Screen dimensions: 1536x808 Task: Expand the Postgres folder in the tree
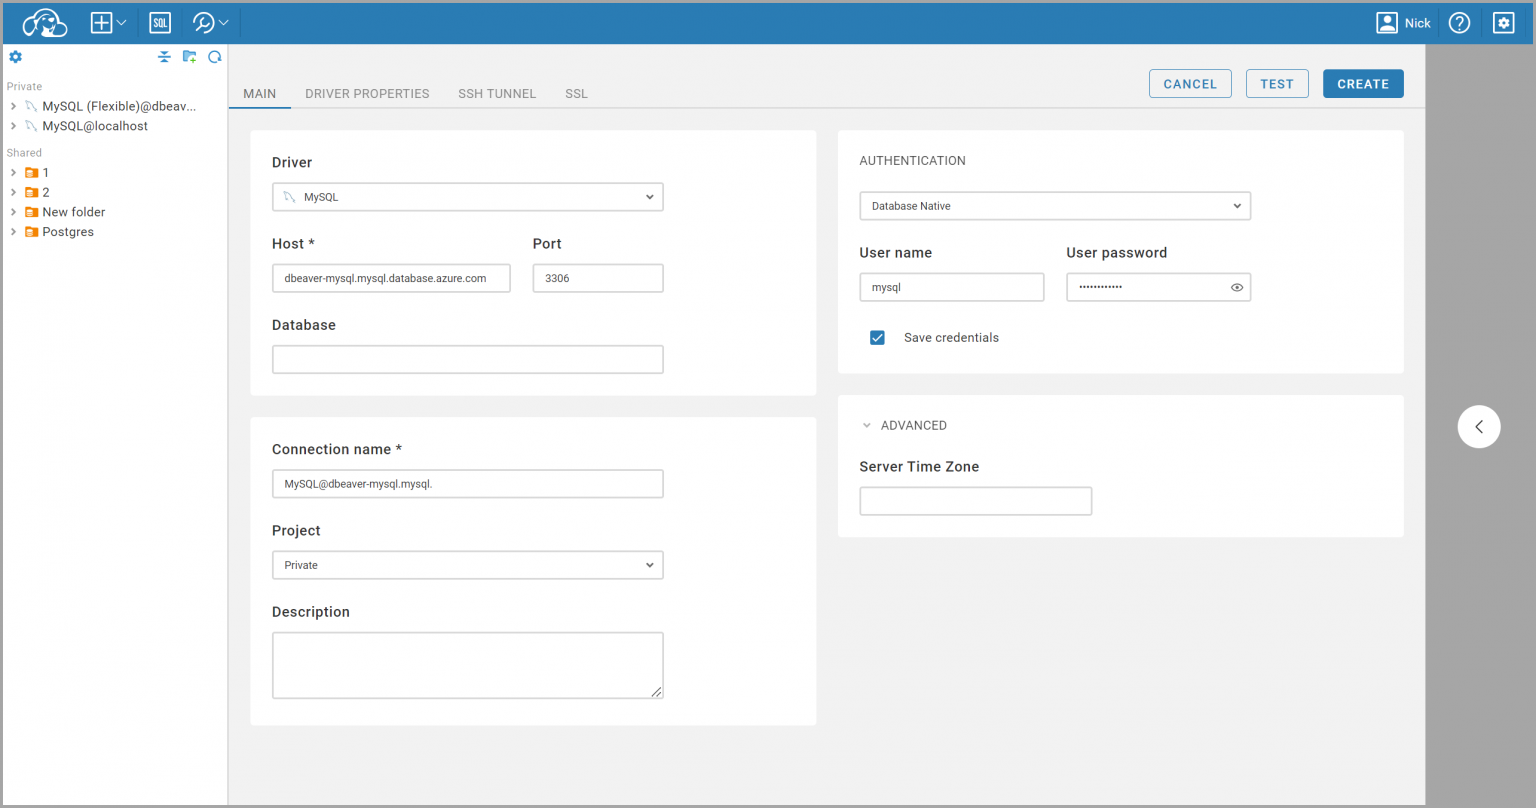(x=13, y=231)
